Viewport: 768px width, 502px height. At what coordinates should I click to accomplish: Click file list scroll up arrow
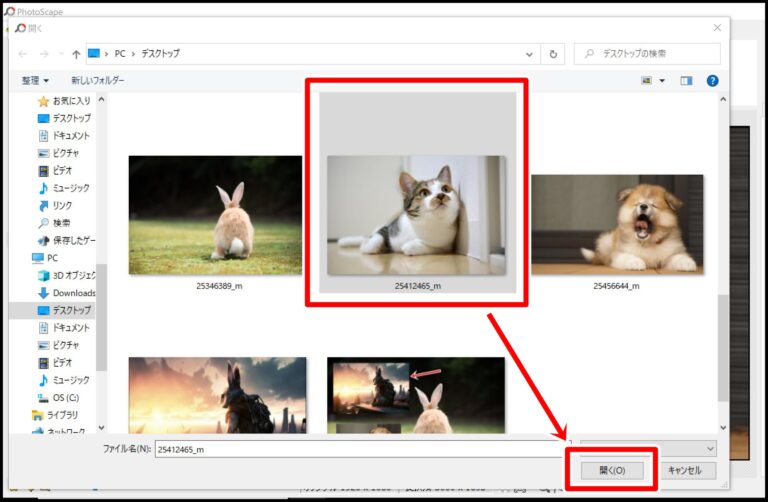click(x=723, y=99)
